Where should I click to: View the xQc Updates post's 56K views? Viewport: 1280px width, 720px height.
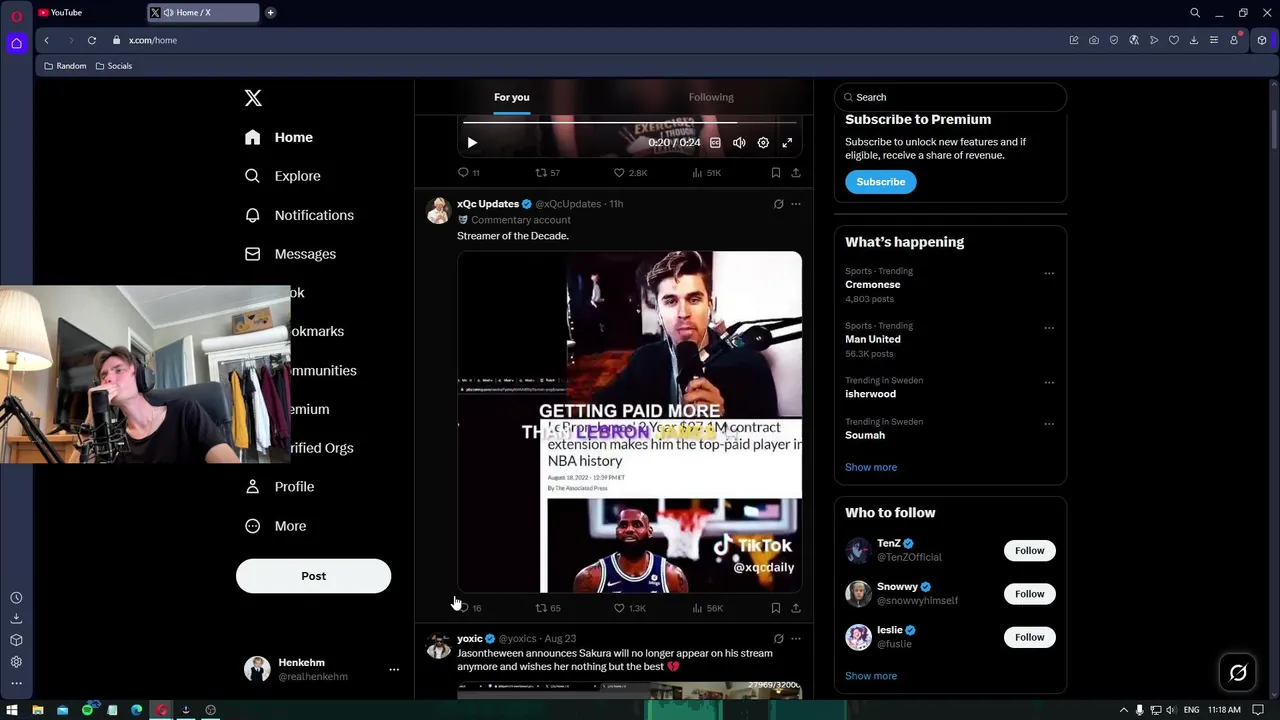tap(707, 608)
